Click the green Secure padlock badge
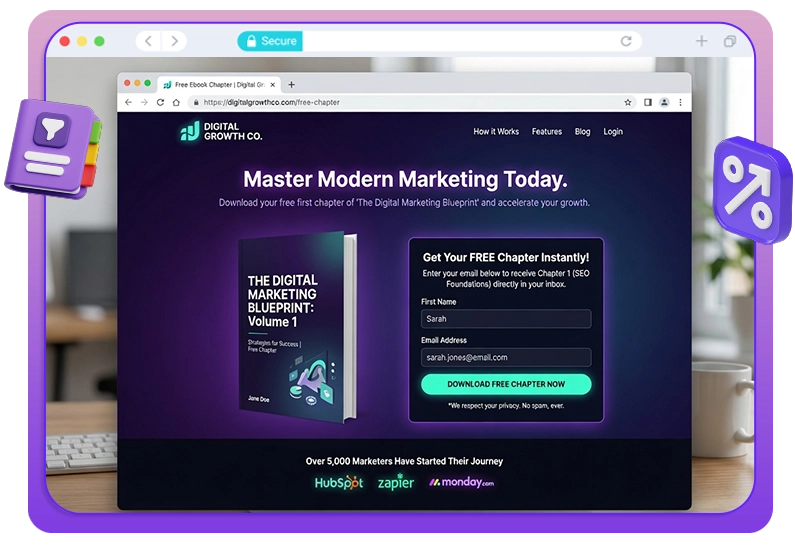 270,41
